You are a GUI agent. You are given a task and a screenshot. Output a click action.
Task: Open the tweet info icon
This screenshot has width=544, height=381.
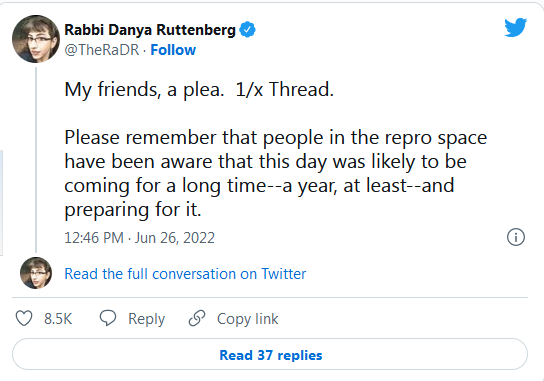[516, 237]
